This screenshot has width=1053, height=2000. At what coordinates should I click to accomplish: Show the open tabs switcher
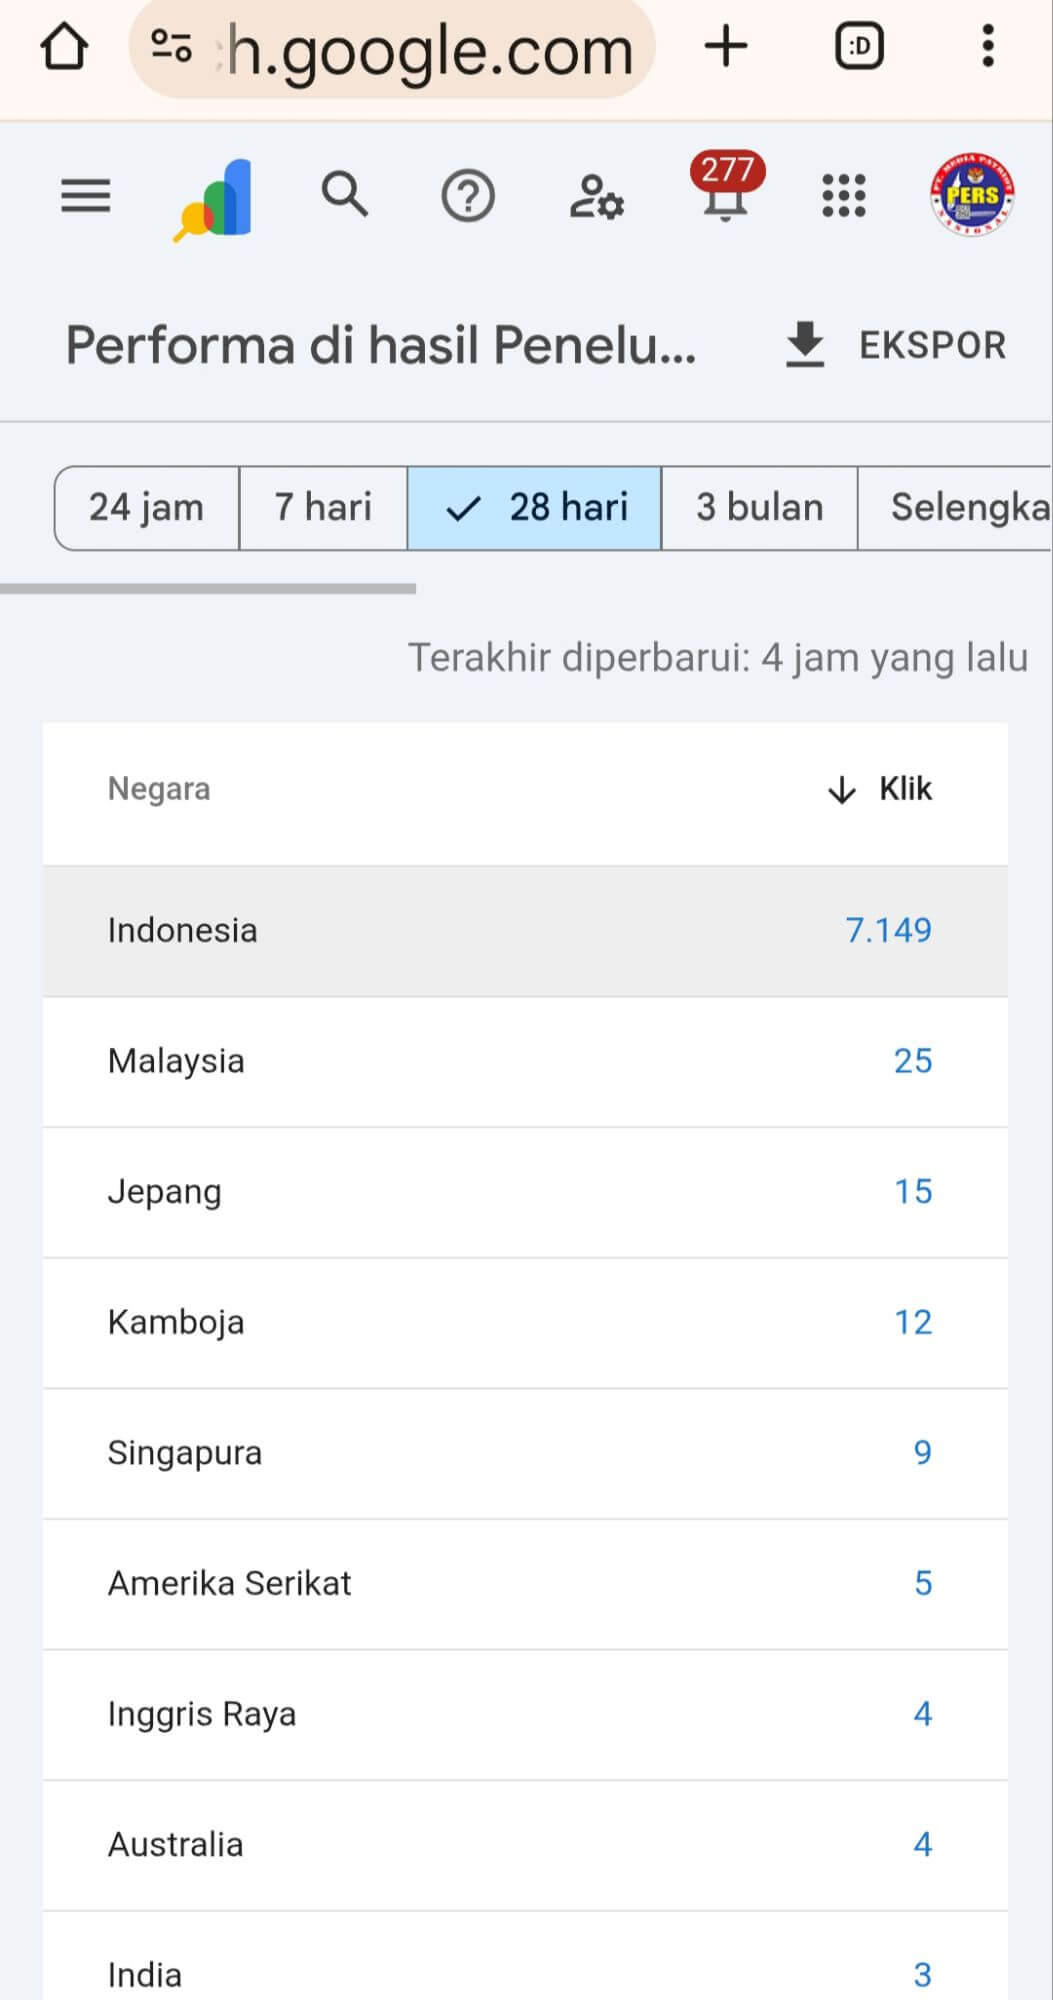click(x=860, y=46)
